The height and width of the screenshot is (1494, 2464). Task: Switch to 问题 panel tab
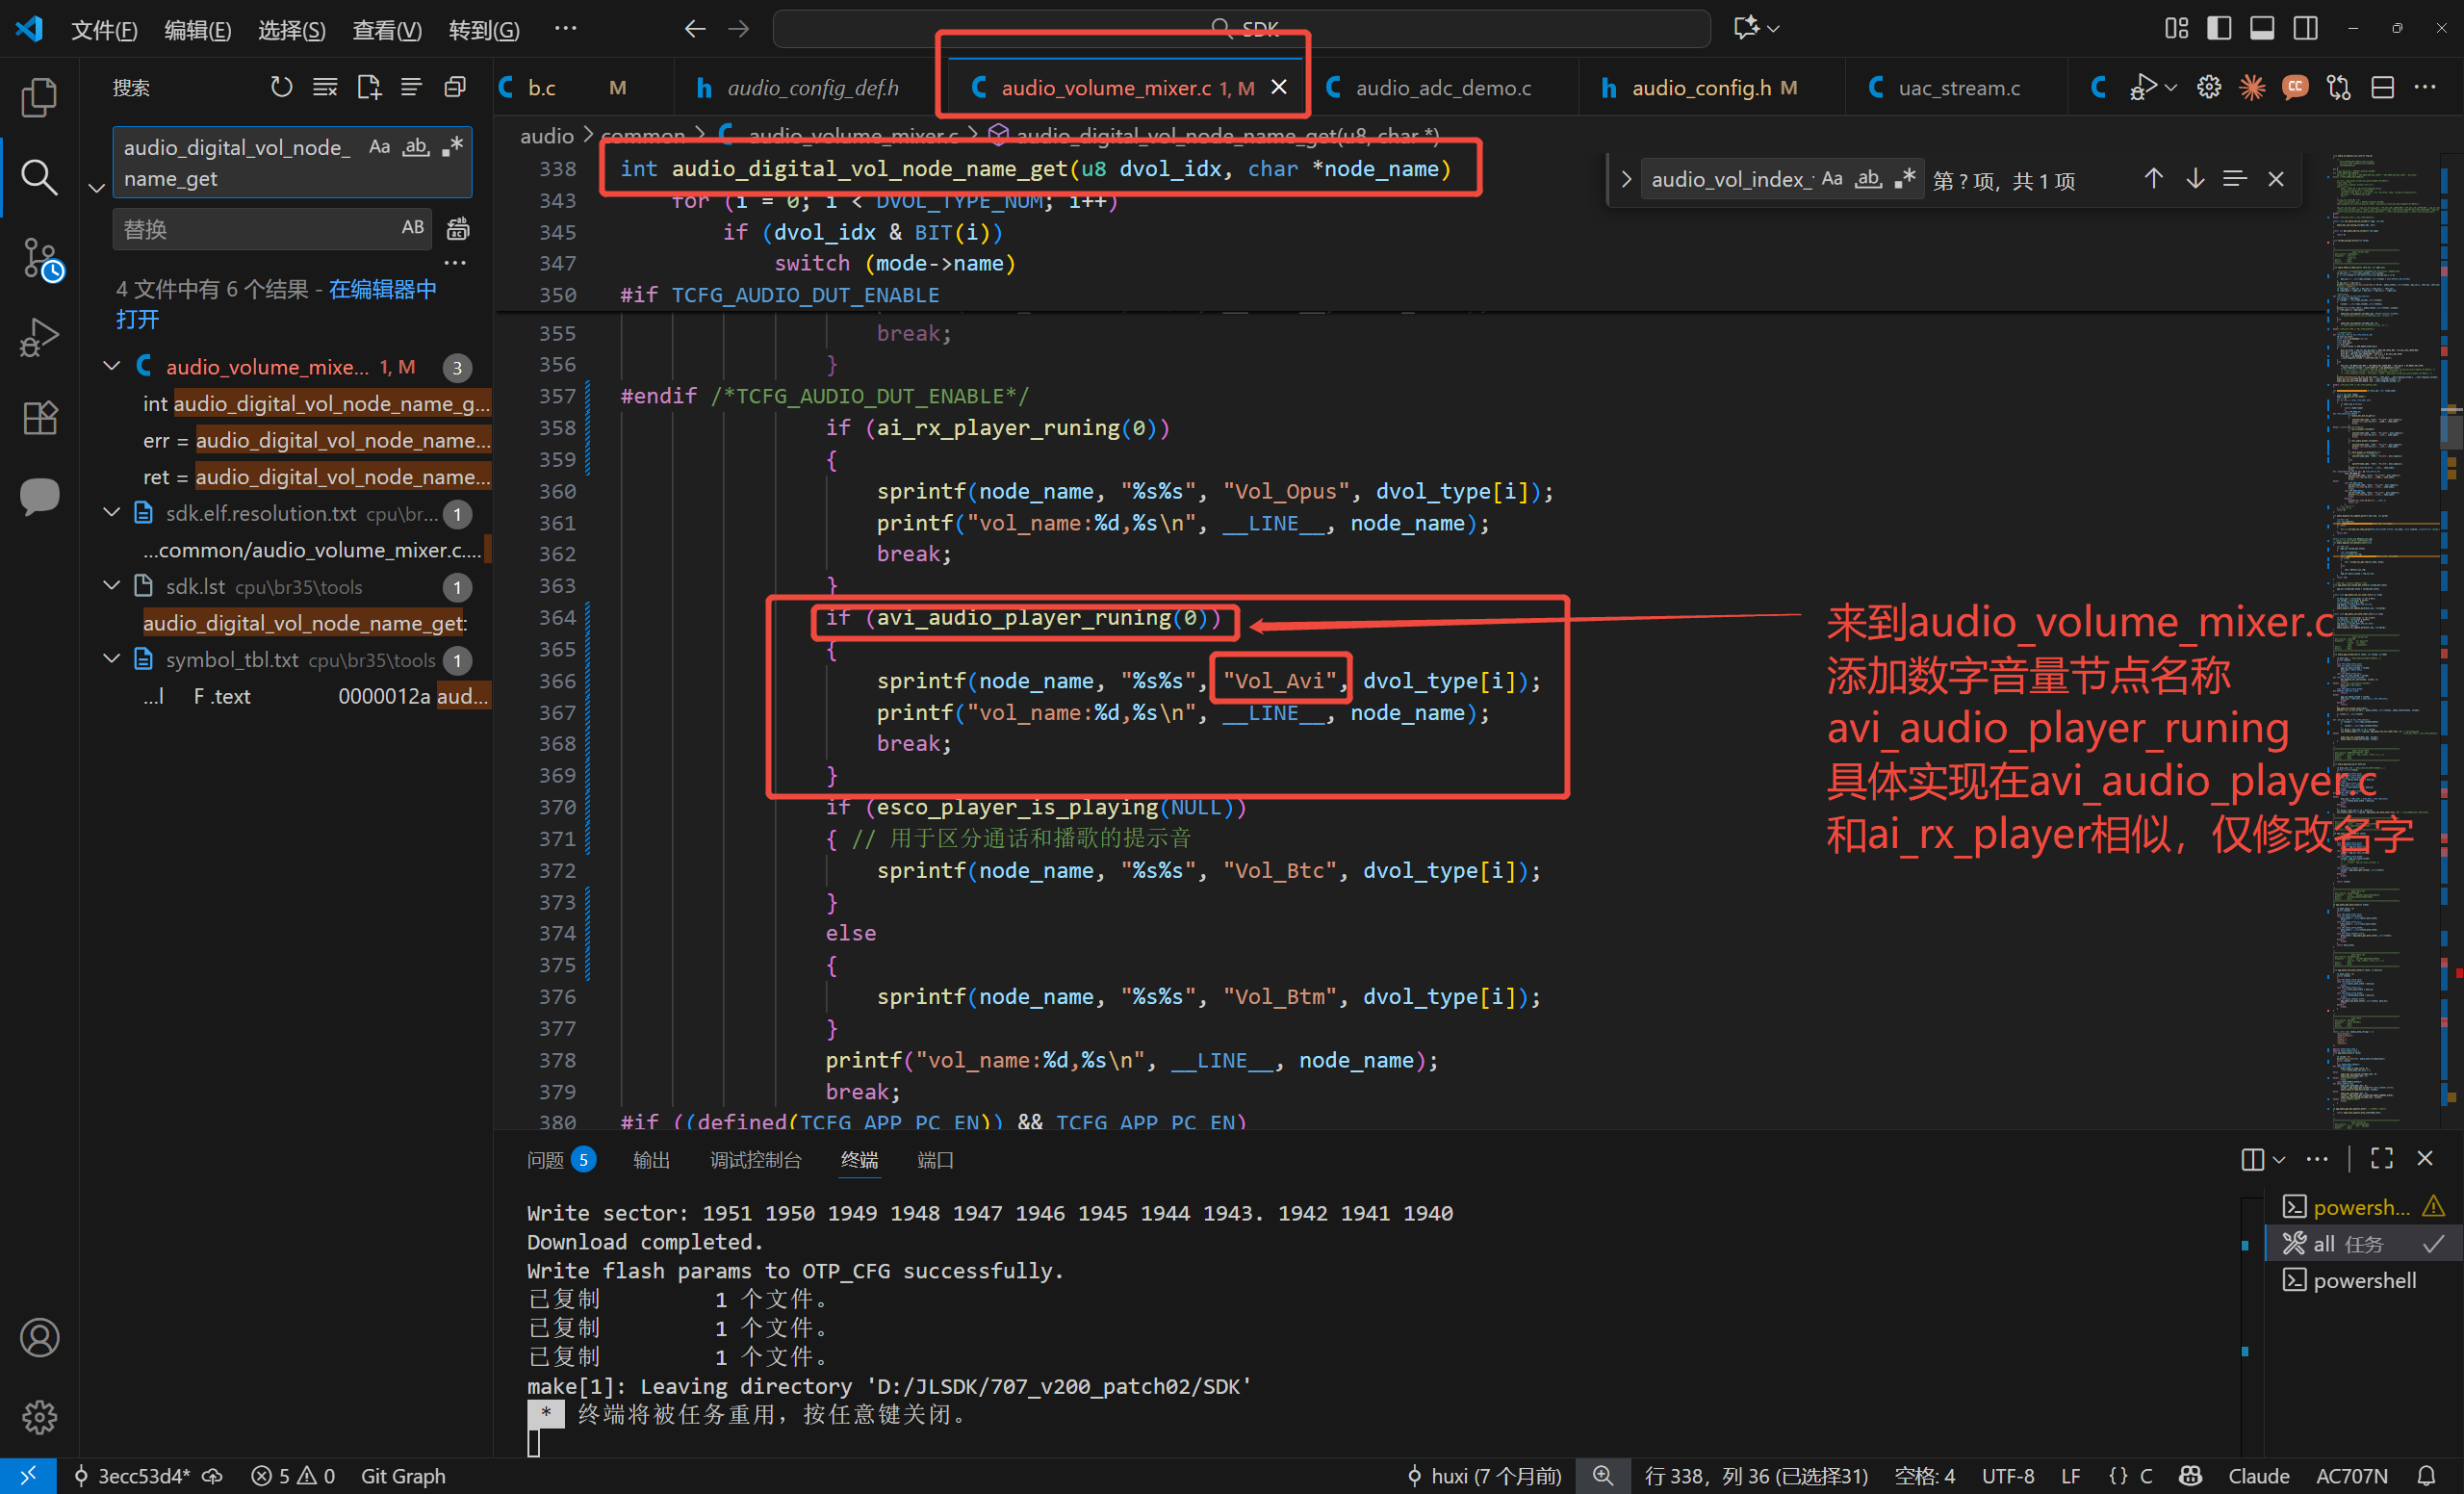coord(559,1159)
